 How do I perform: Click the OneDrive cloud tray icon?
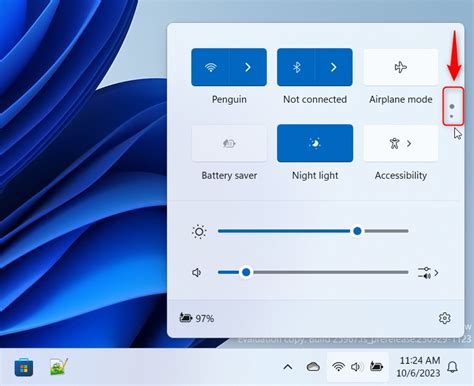click(313, 367)
